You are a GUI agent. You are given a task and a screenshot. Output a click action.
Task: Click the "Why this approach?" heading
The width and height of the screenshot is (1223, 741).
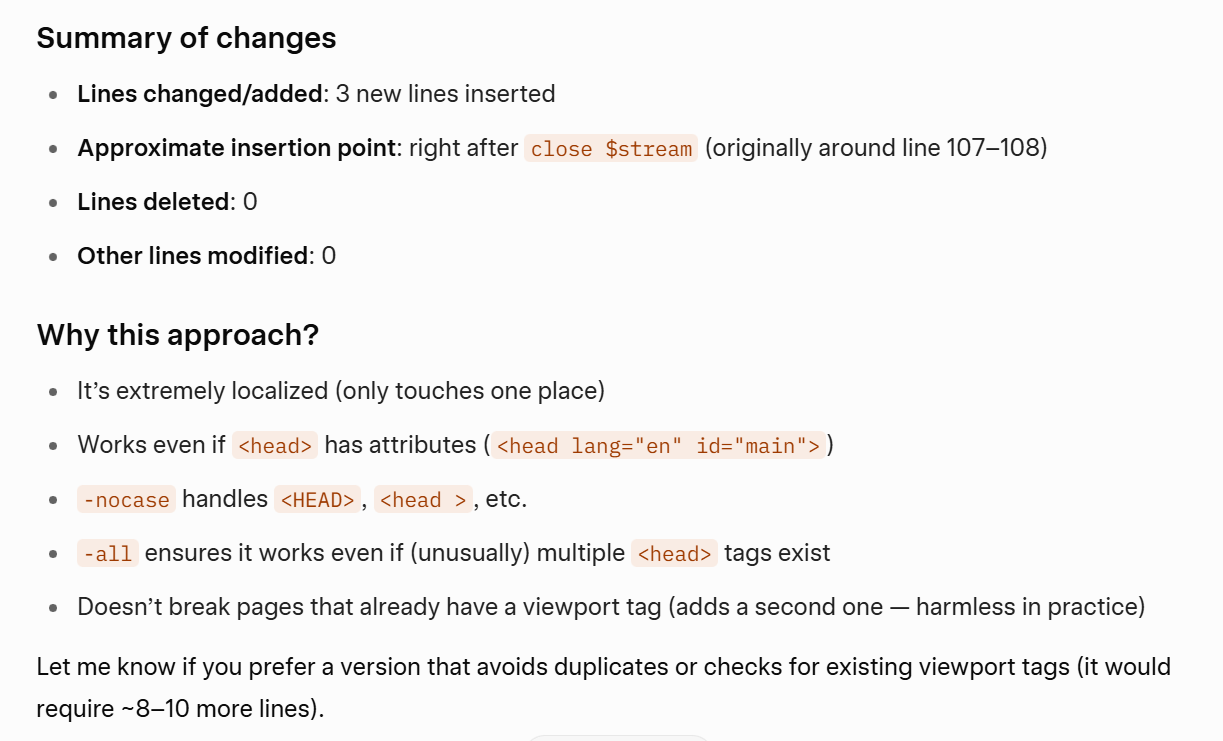point(177,335)
